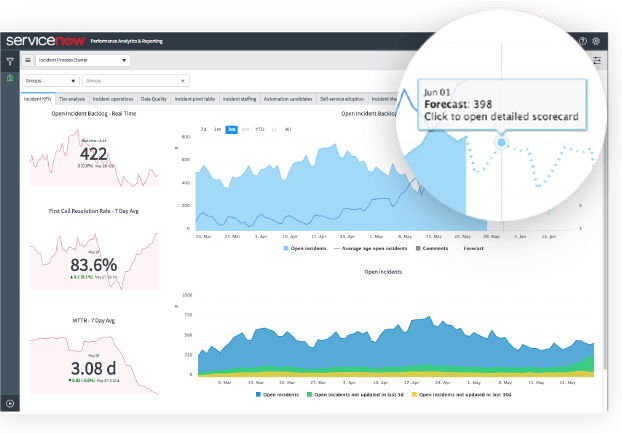Expand the second Groups selection box

point(137,81)
